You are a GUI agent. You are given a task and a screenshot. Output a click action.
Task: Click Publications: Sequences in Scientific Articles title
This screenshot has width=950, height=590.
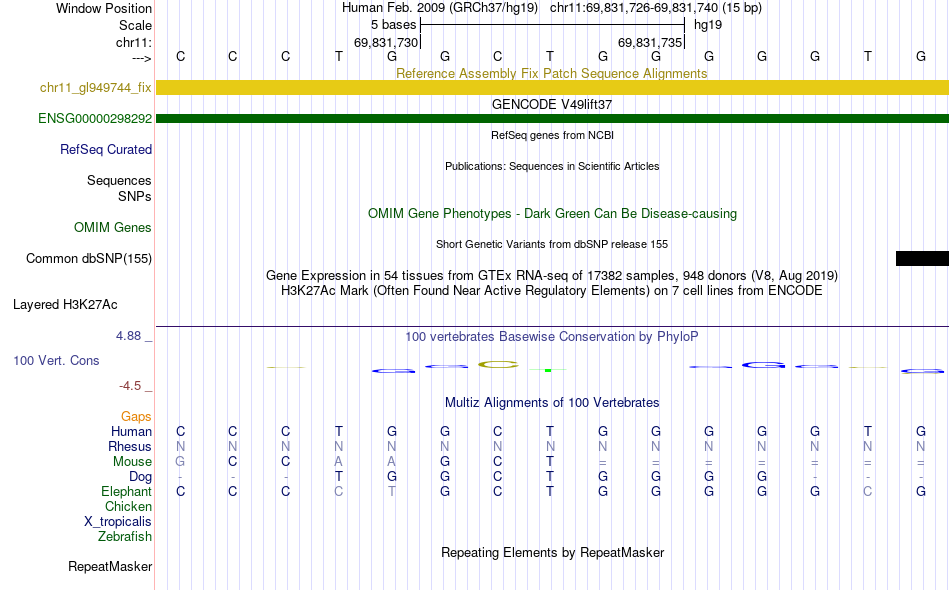click(552, 166)
